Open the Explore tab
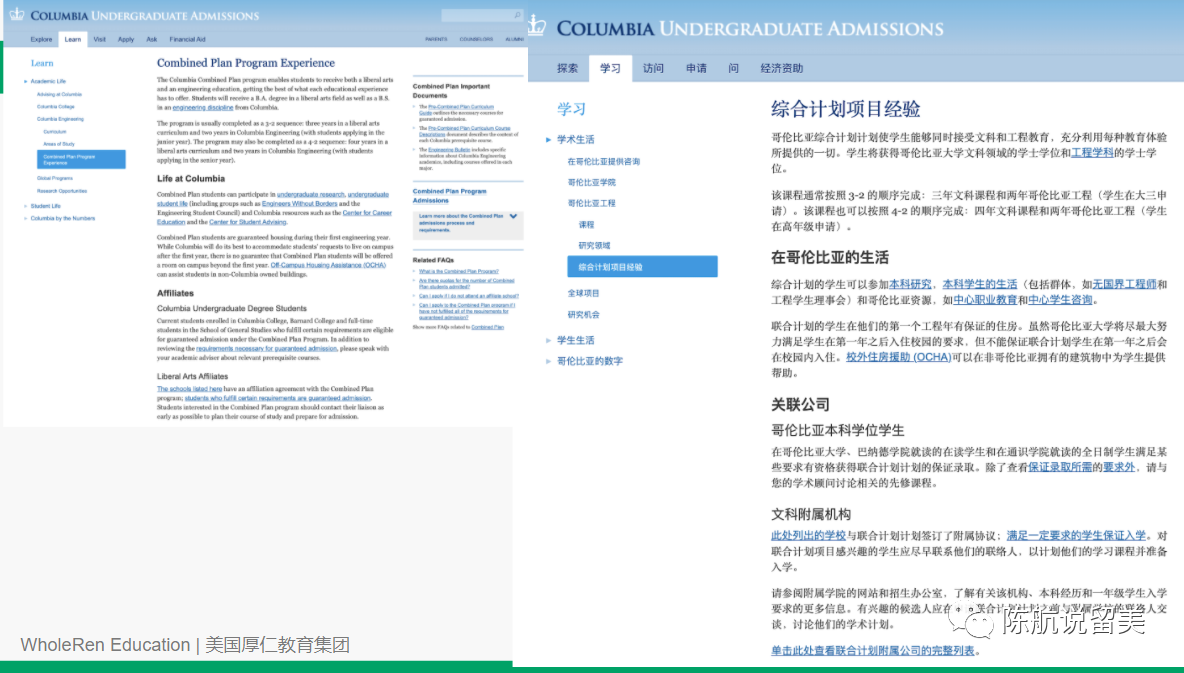The image size is (1184, 673). point(41,39)
